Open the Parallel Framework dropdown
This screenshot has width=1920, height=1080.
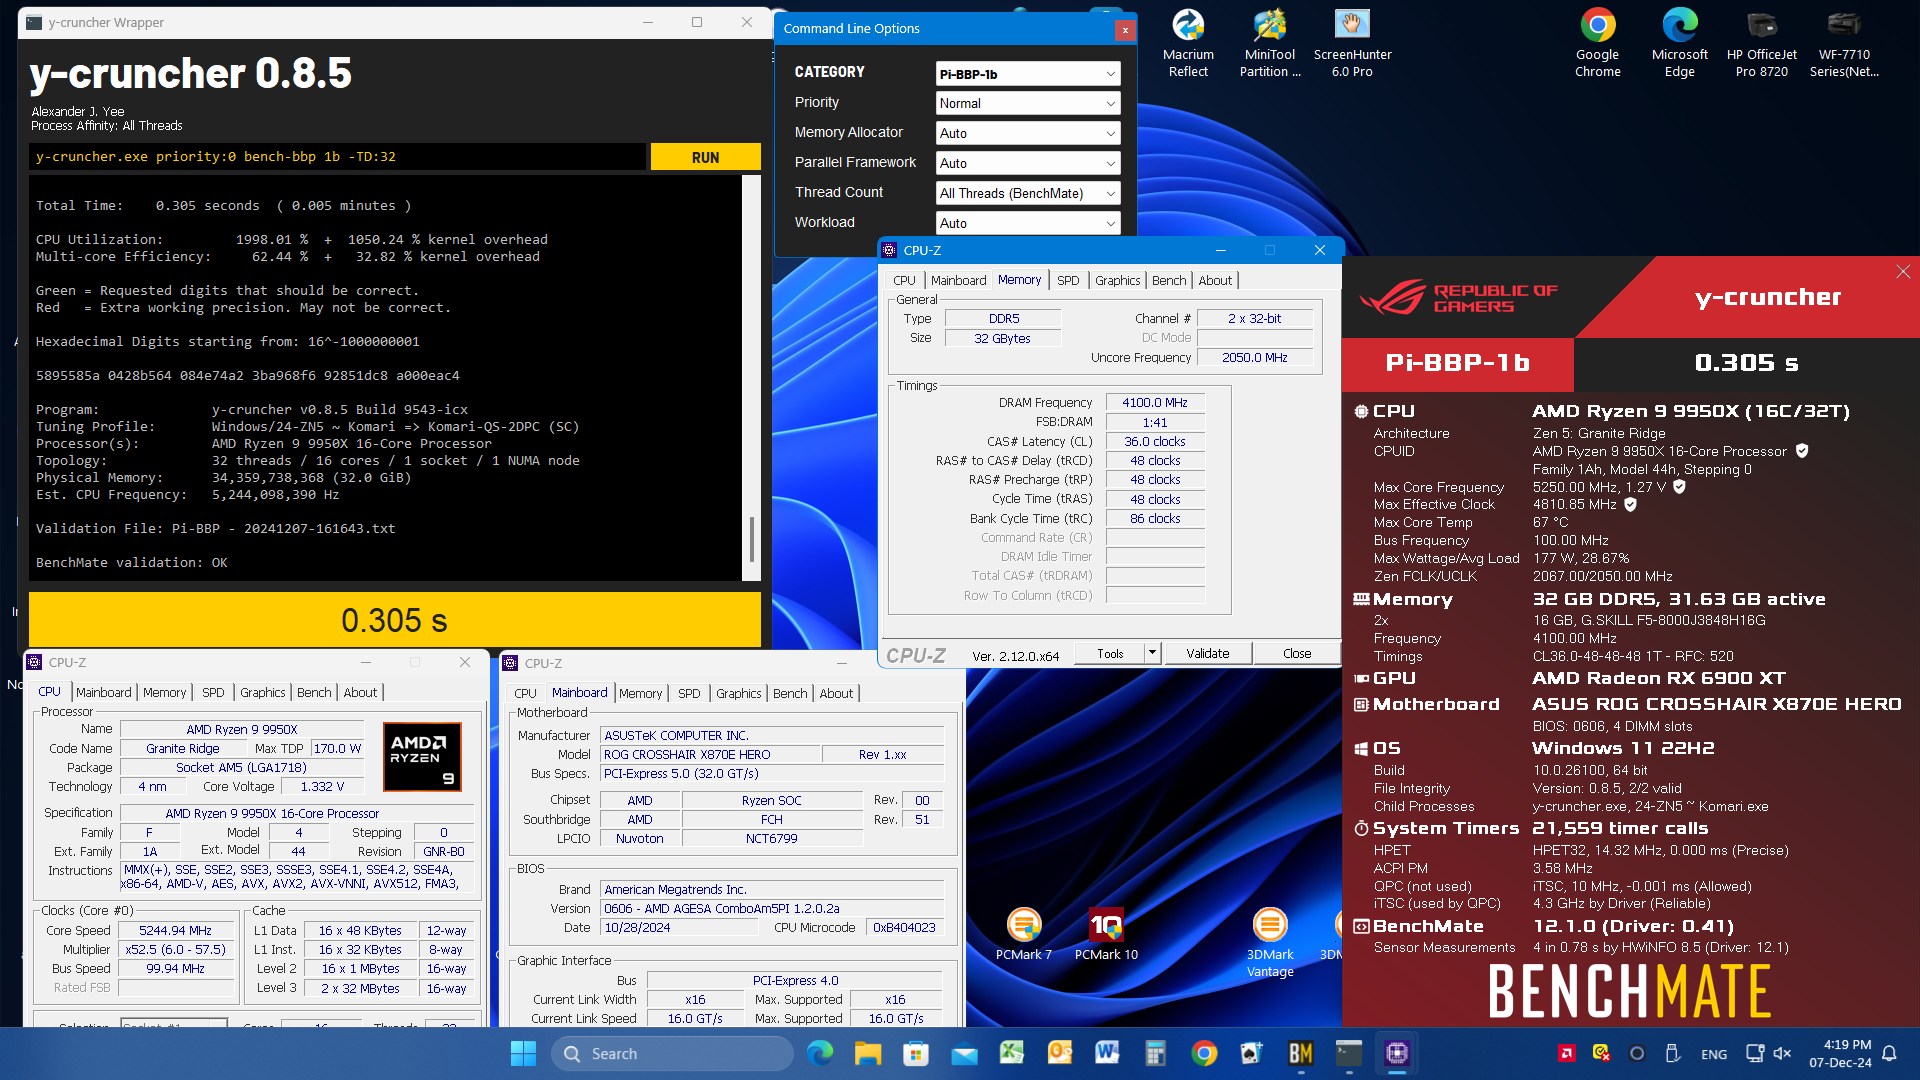click(x=1027, y=163)
